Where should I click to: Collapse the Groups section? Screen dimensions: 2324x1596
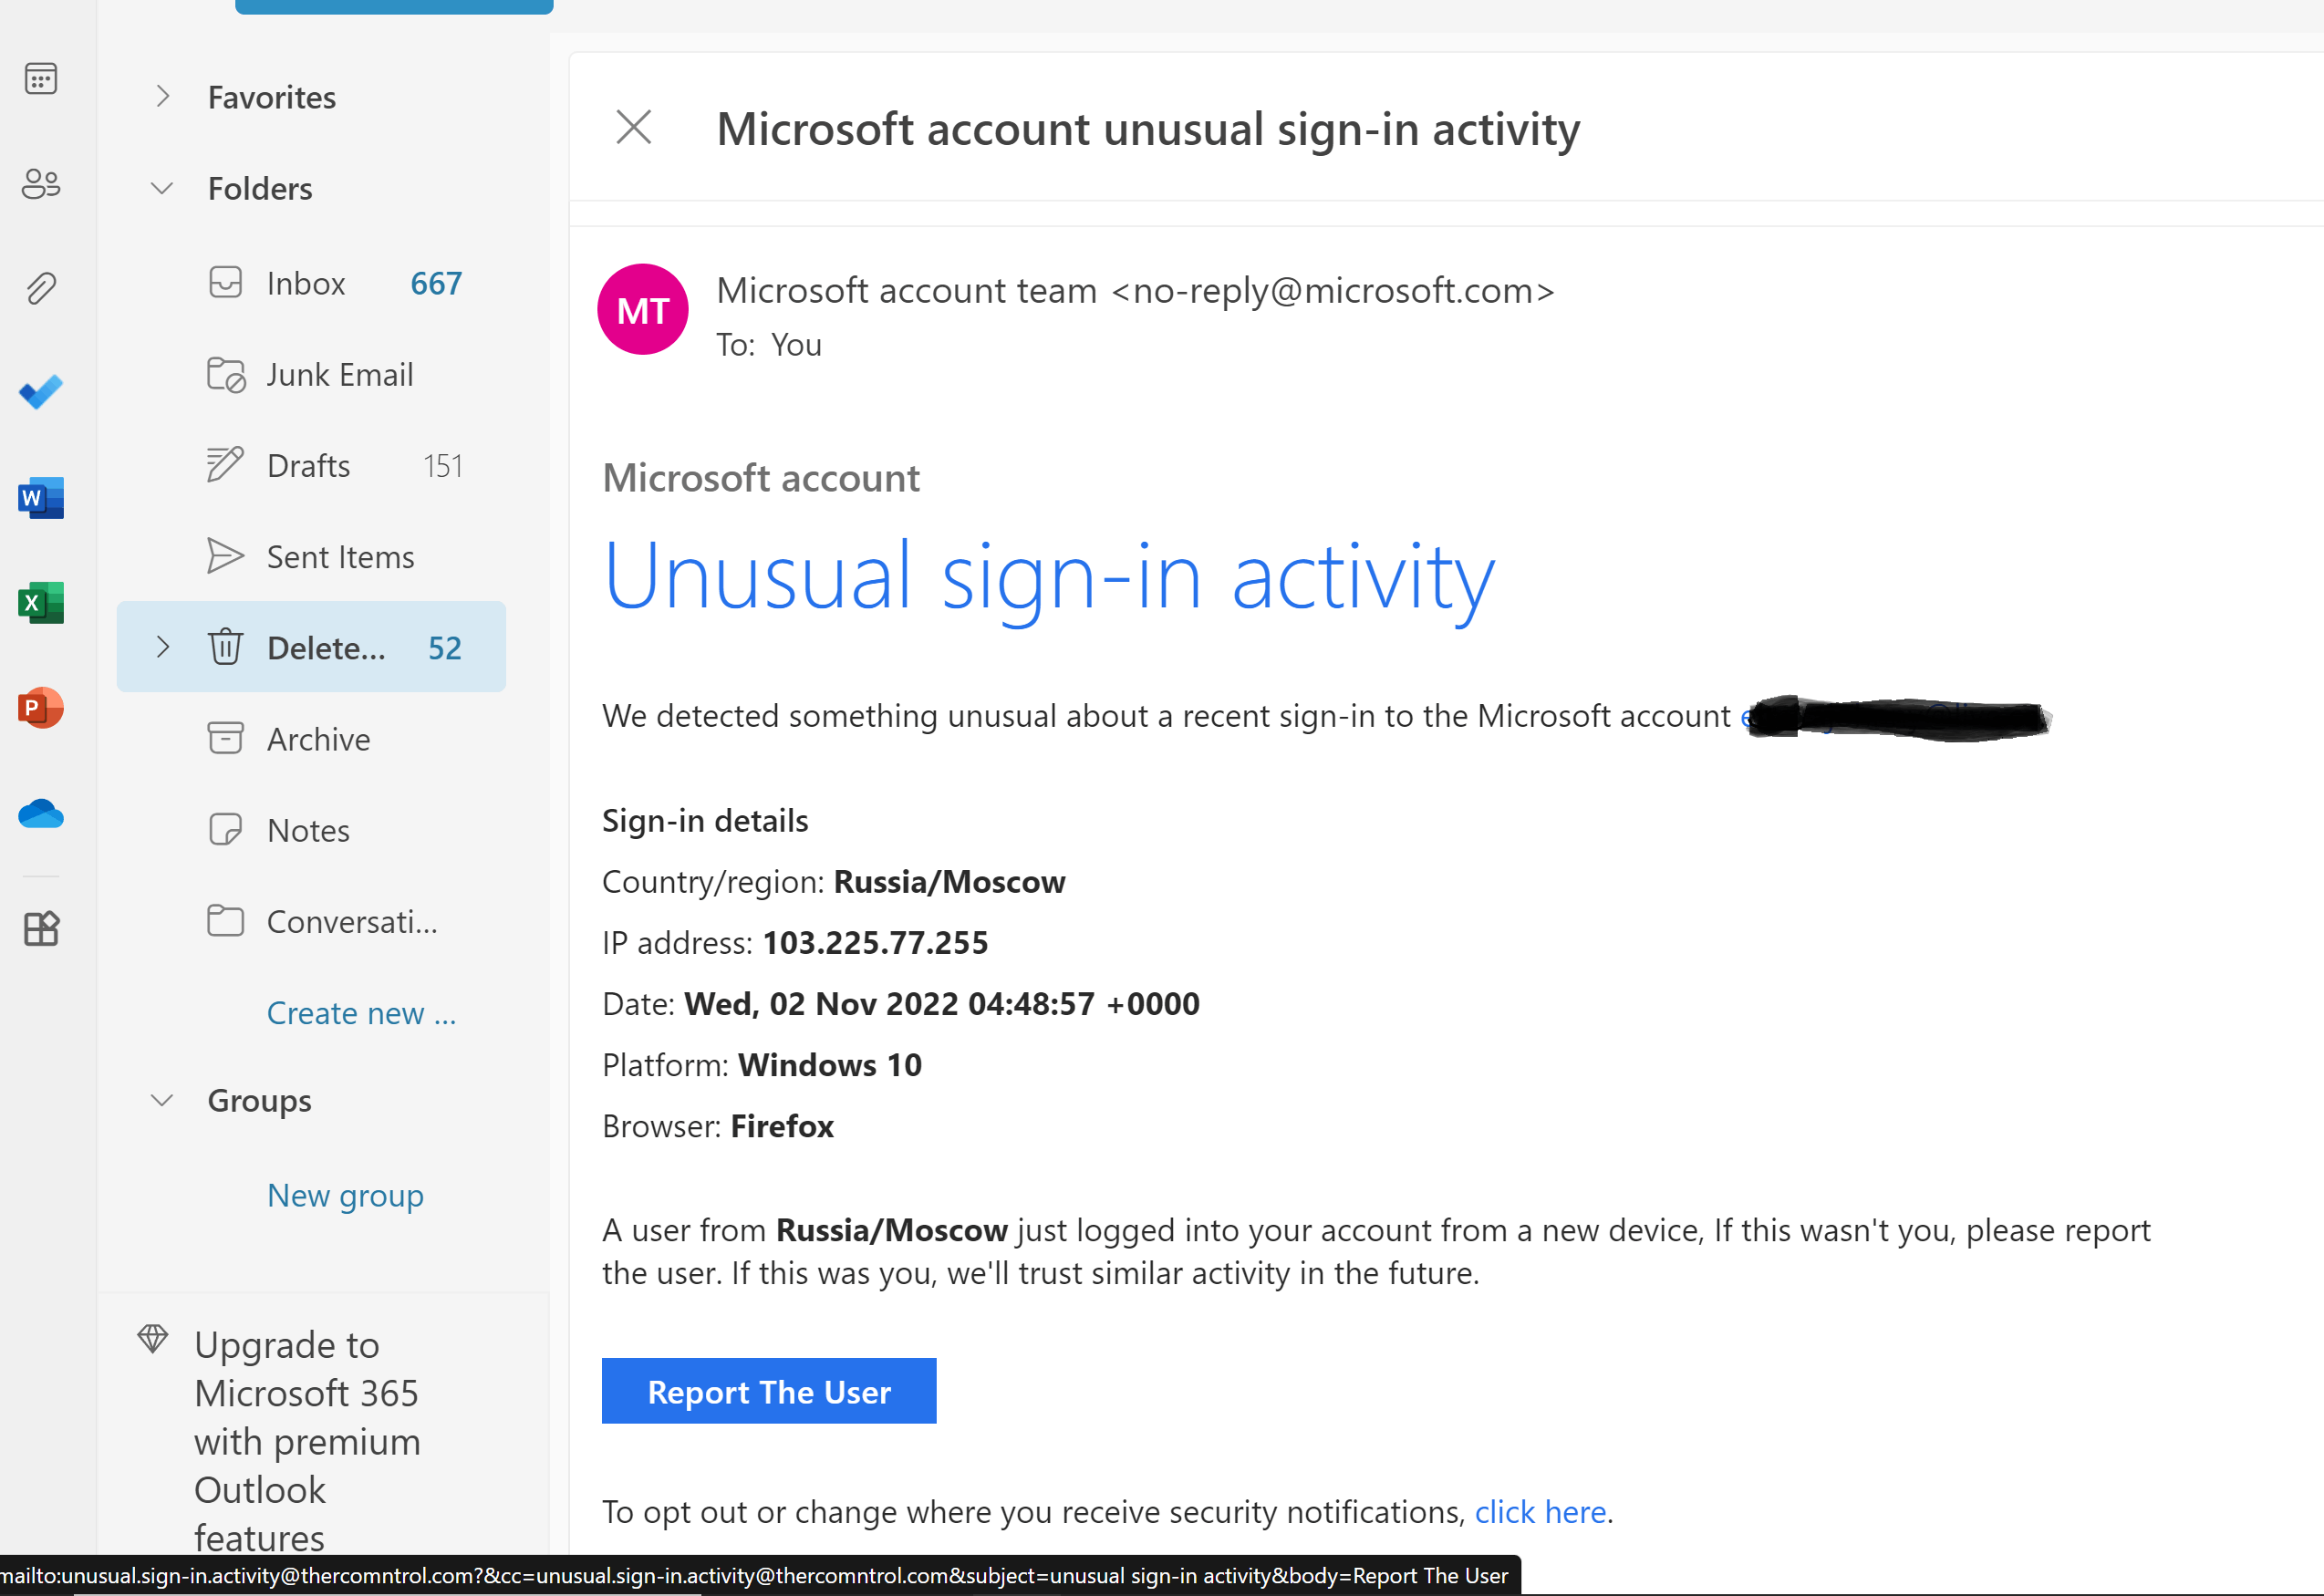tap(162, 1100)
